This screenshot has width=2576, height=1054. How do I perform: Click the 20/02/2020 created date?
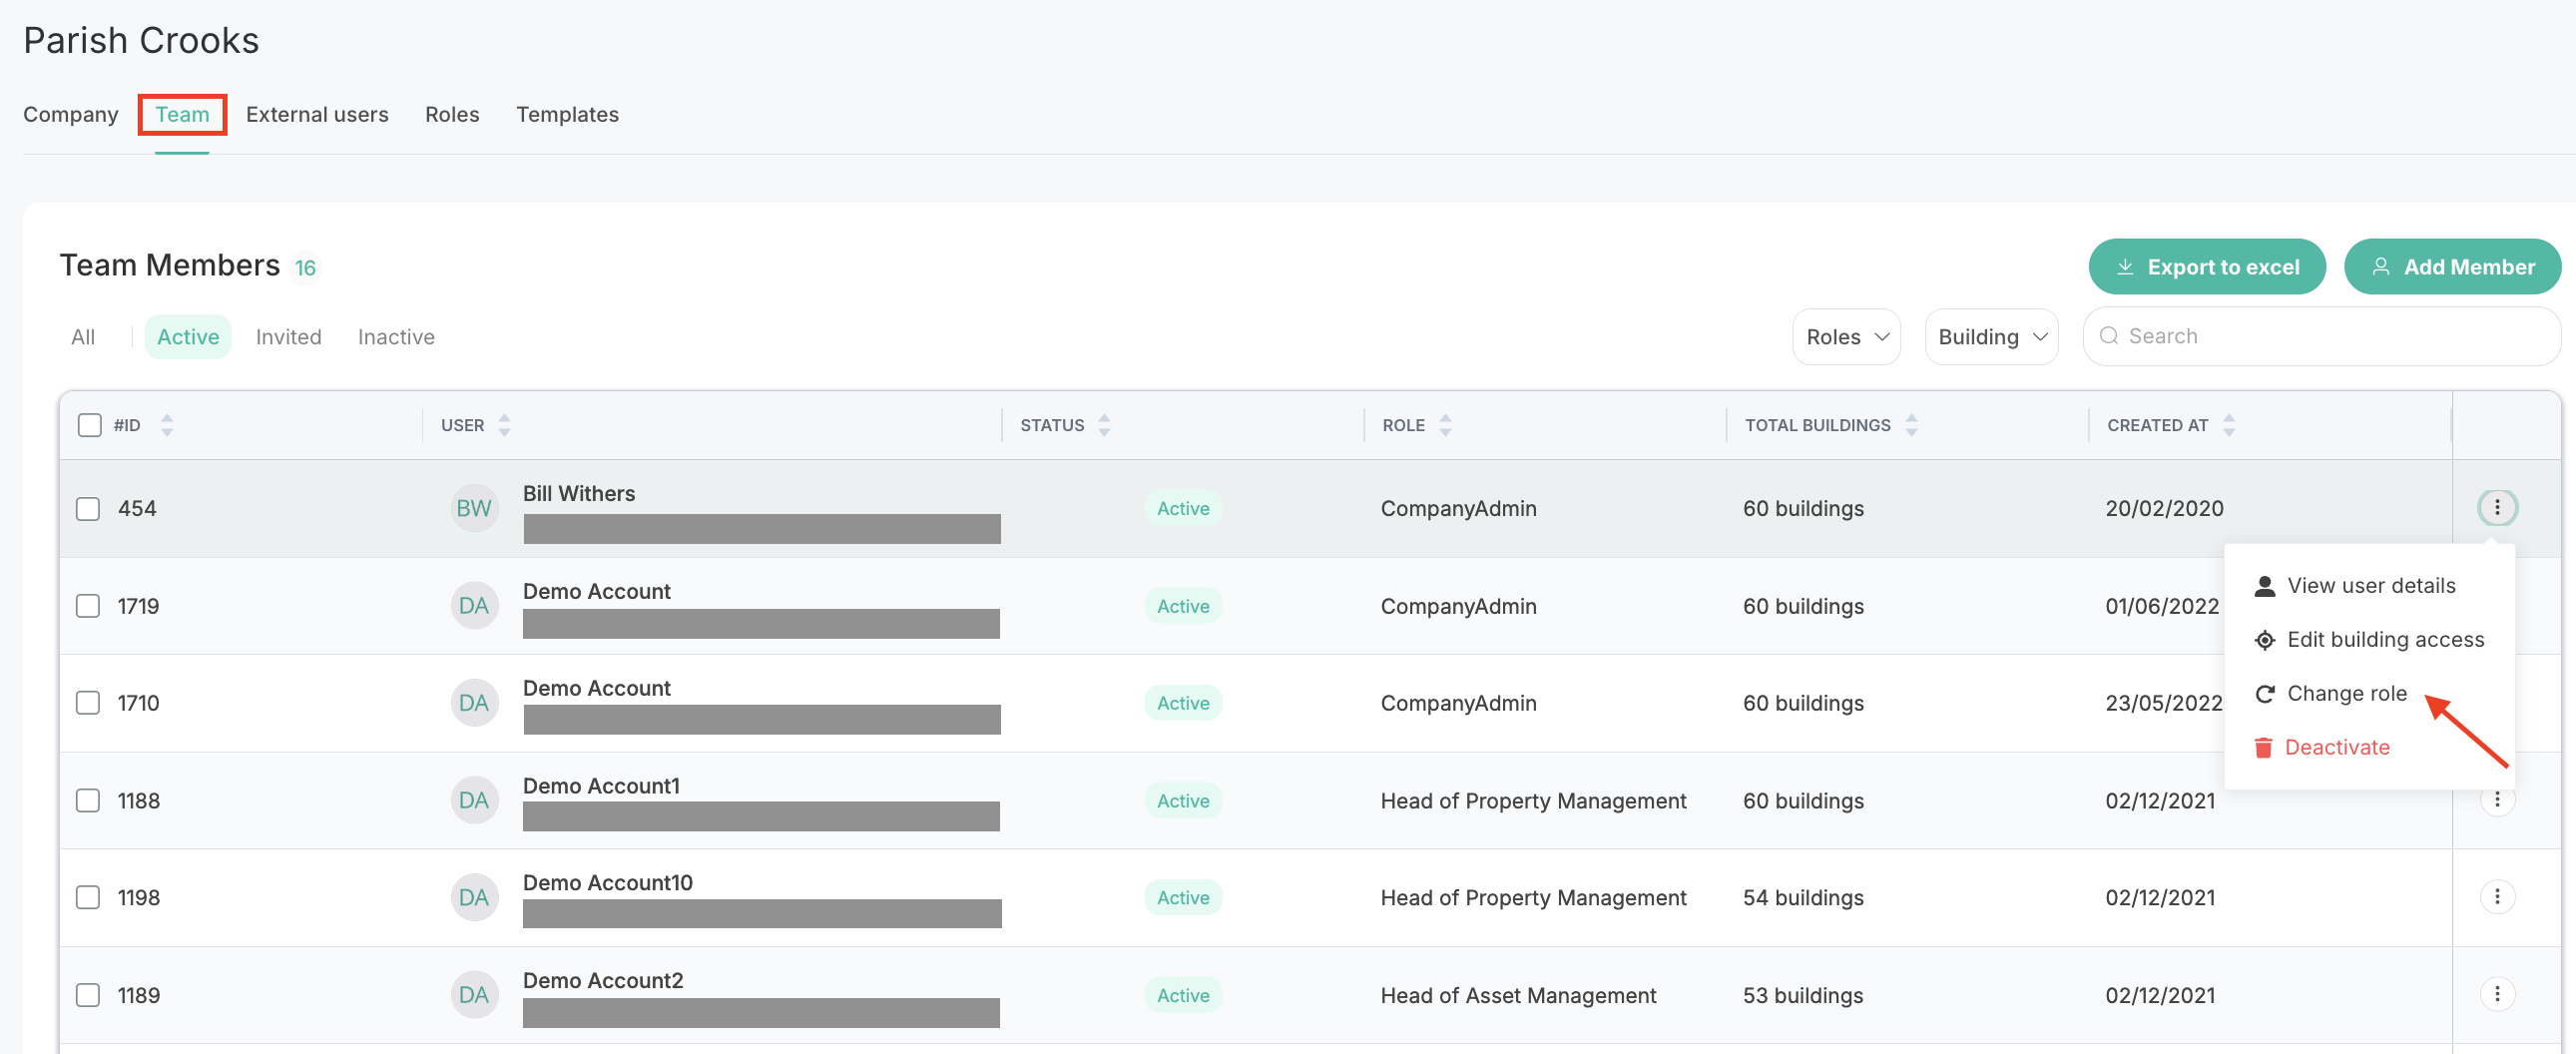(2164, 508)
